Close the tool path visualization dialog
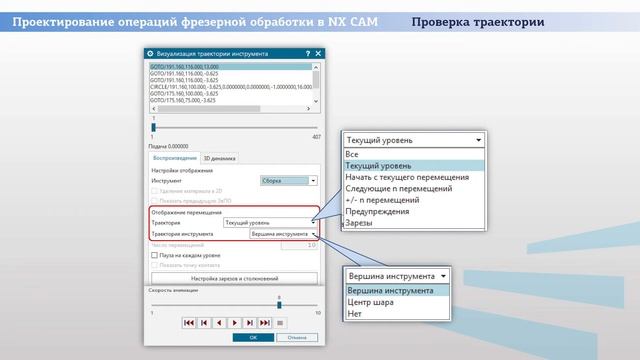 (x=318, y=53)
